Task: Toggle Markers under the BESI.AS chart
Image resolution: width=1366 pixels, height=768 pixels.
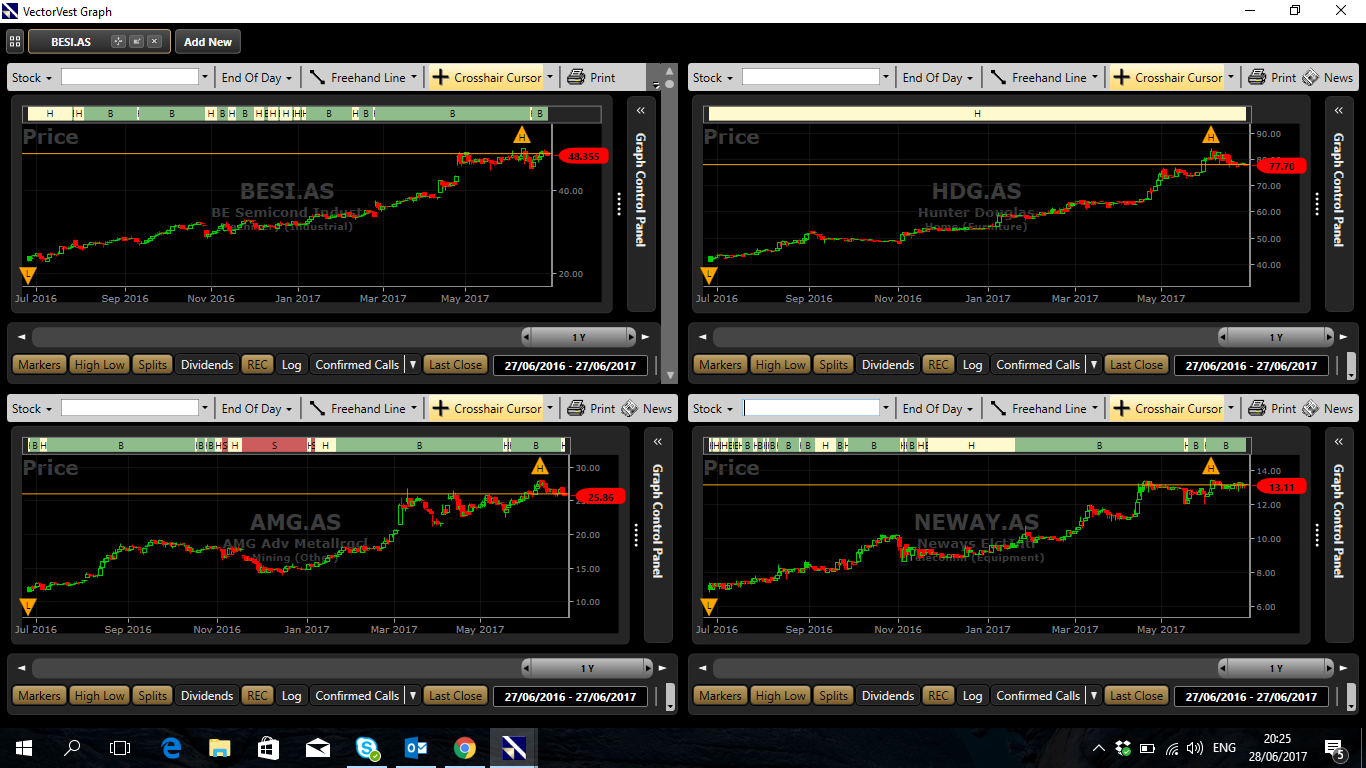Action: pos(39,365)
